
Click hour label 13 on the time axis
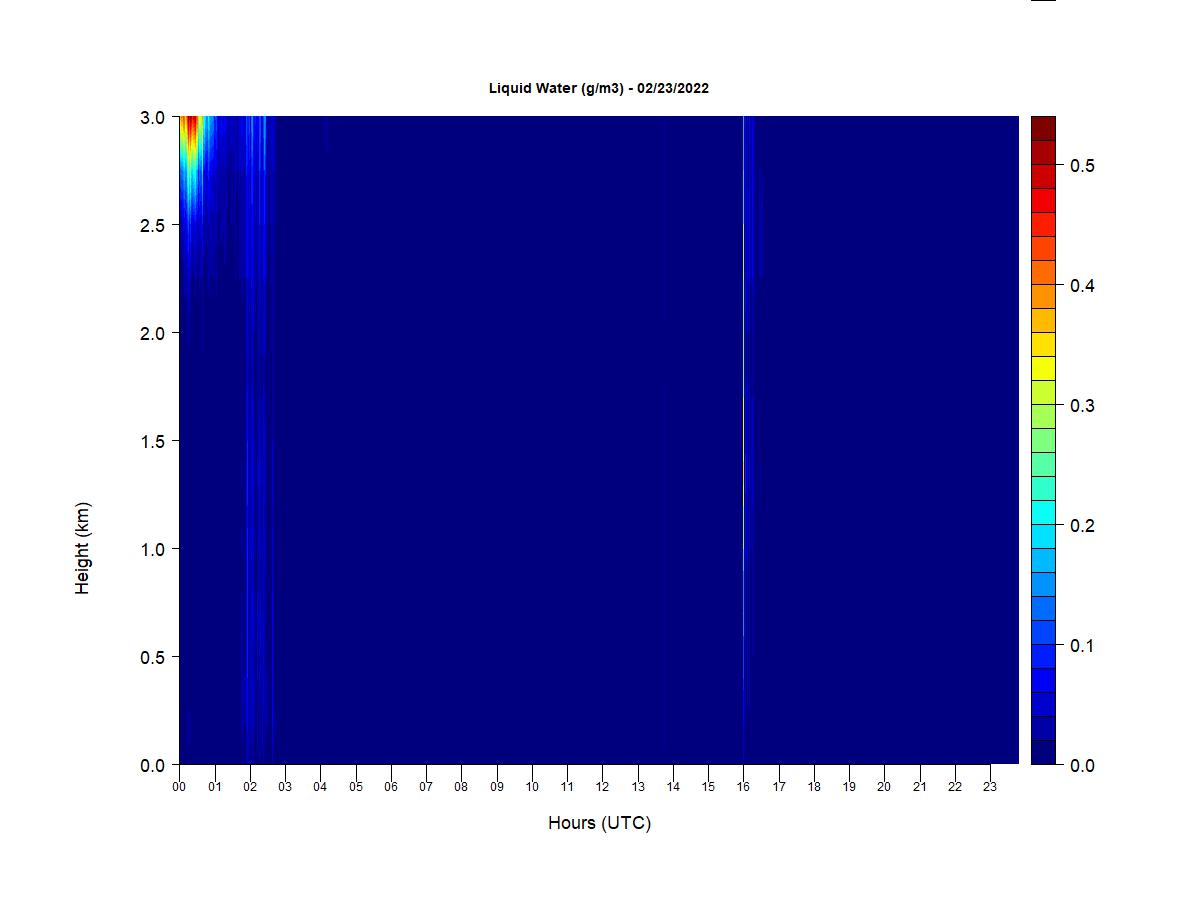(637, 786)
